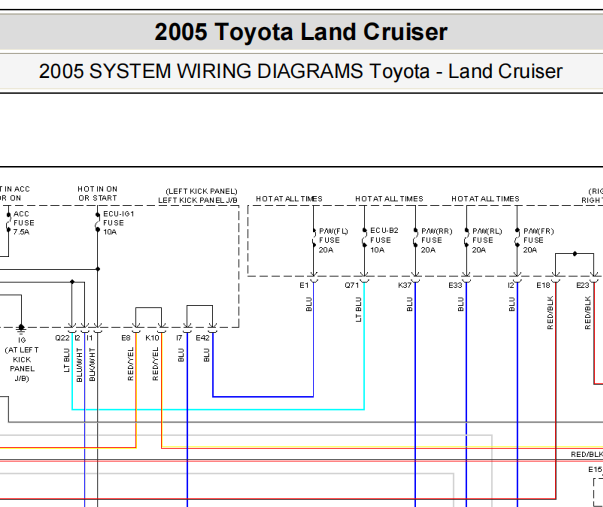Click the P/W(FL) FUSE 20A label

[x=333, y=240]
